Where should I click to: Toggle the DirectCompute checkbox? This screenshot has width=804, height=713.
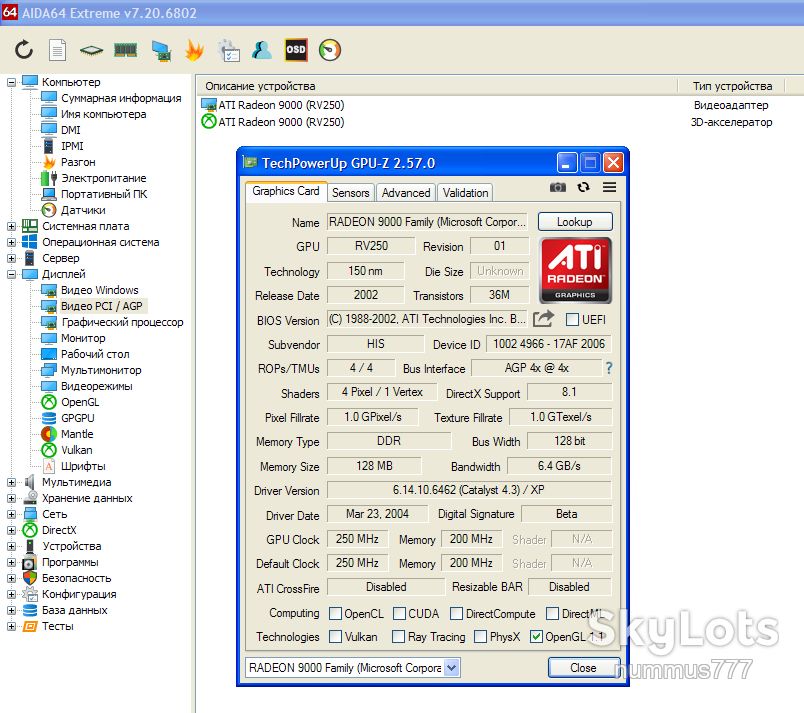456,614
